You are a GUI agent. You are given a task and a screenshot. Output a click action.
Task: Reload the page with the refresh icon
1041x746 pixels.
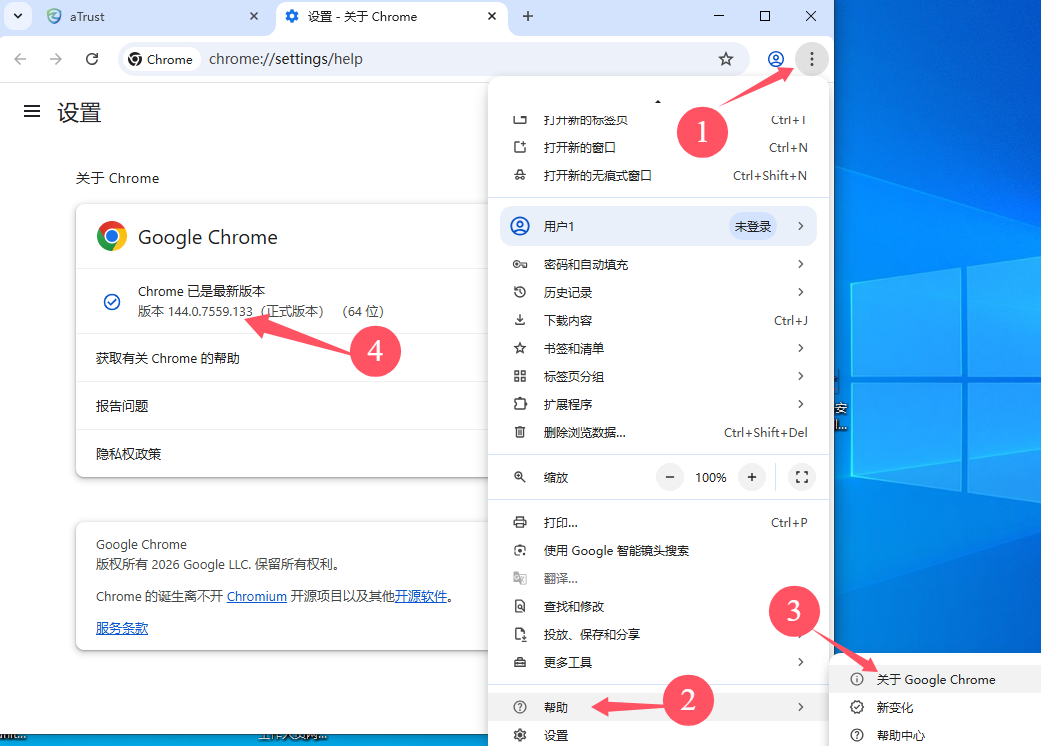92,59
